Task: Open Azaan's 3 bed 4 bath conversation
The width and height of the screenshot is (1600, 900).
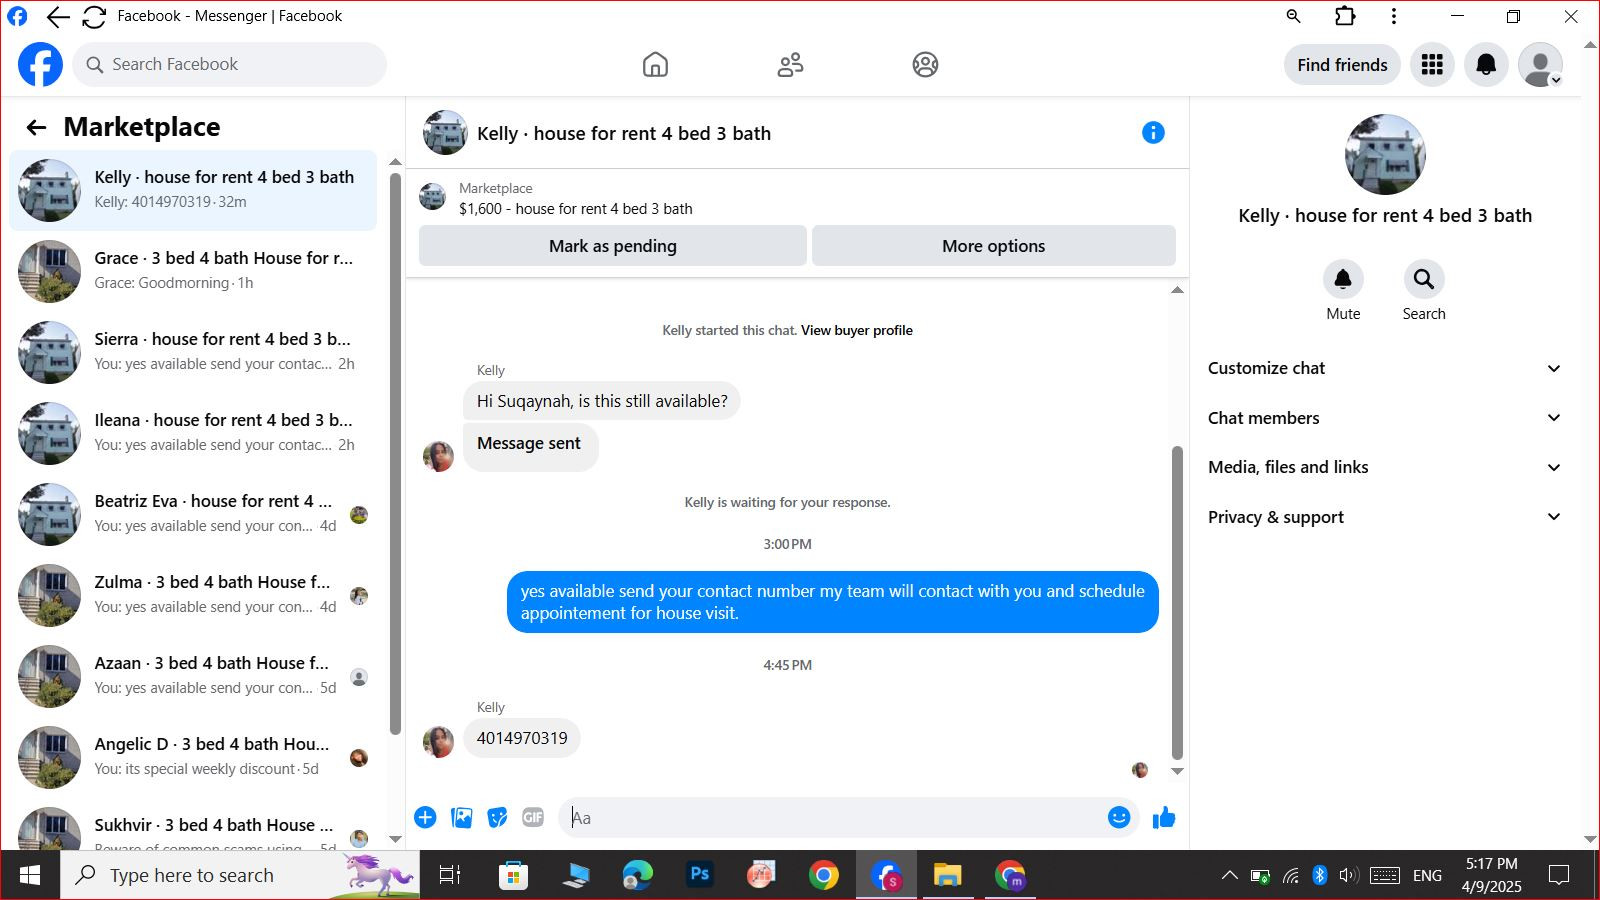Action: click(x=193, y=676)
